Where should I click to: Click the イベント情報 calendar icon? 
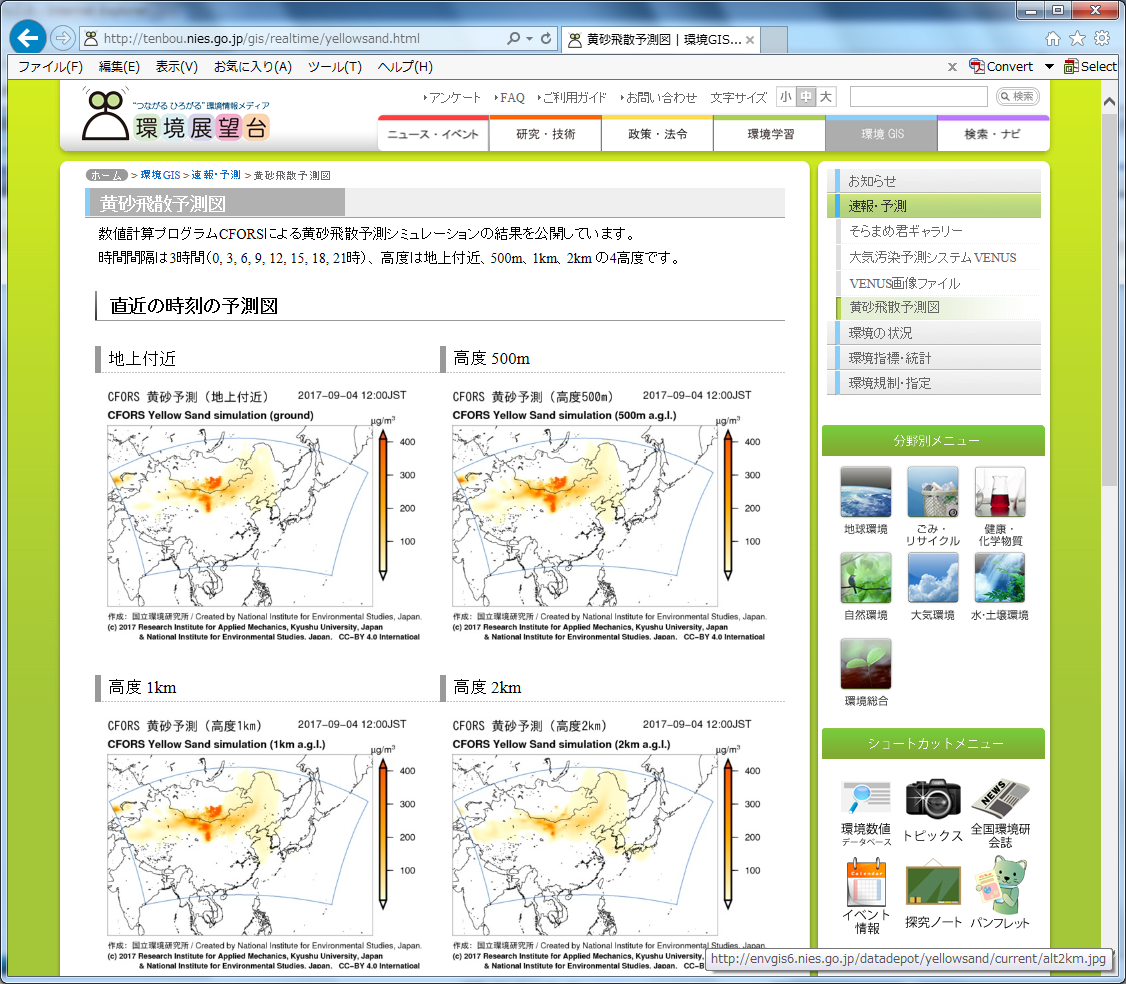(x=866, y=882)
